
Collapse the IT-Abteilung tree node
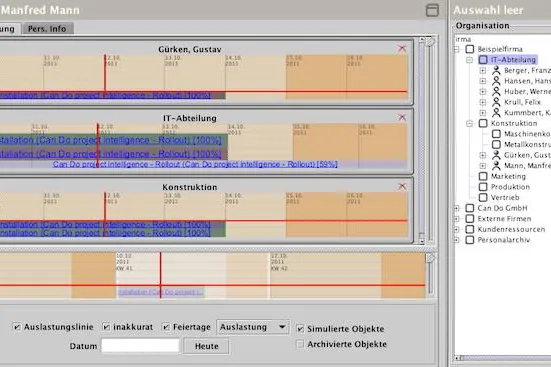[470, 60]
